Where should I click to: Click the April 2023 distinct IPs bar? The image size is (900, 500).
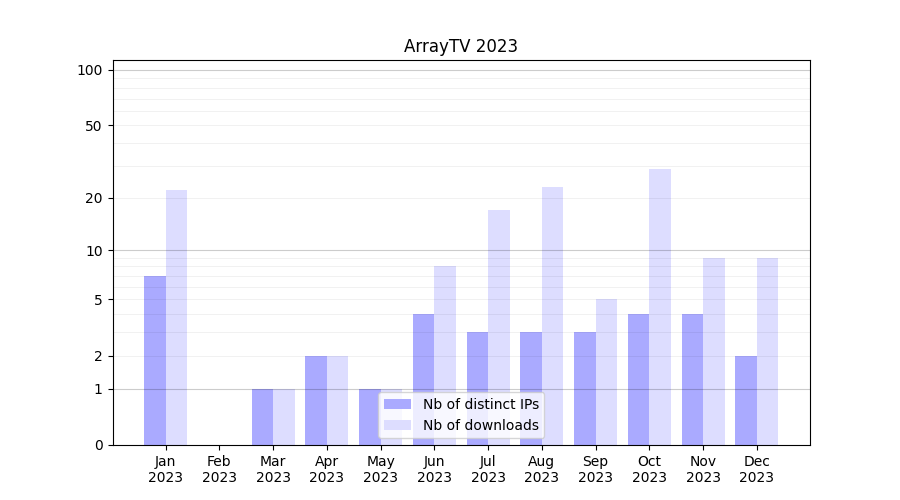(316, 400)
